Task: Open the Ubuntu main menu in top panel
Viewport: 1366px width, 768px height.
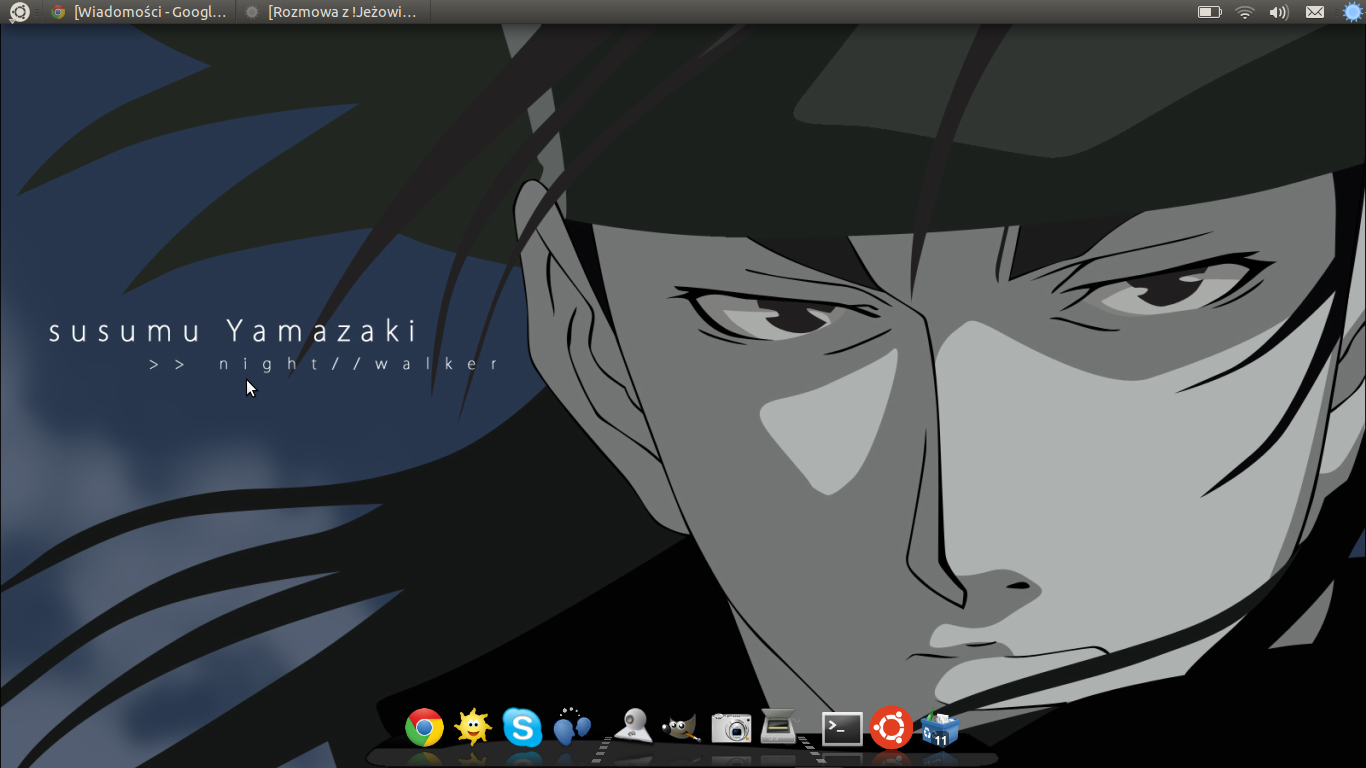Action: click(19, 12)
